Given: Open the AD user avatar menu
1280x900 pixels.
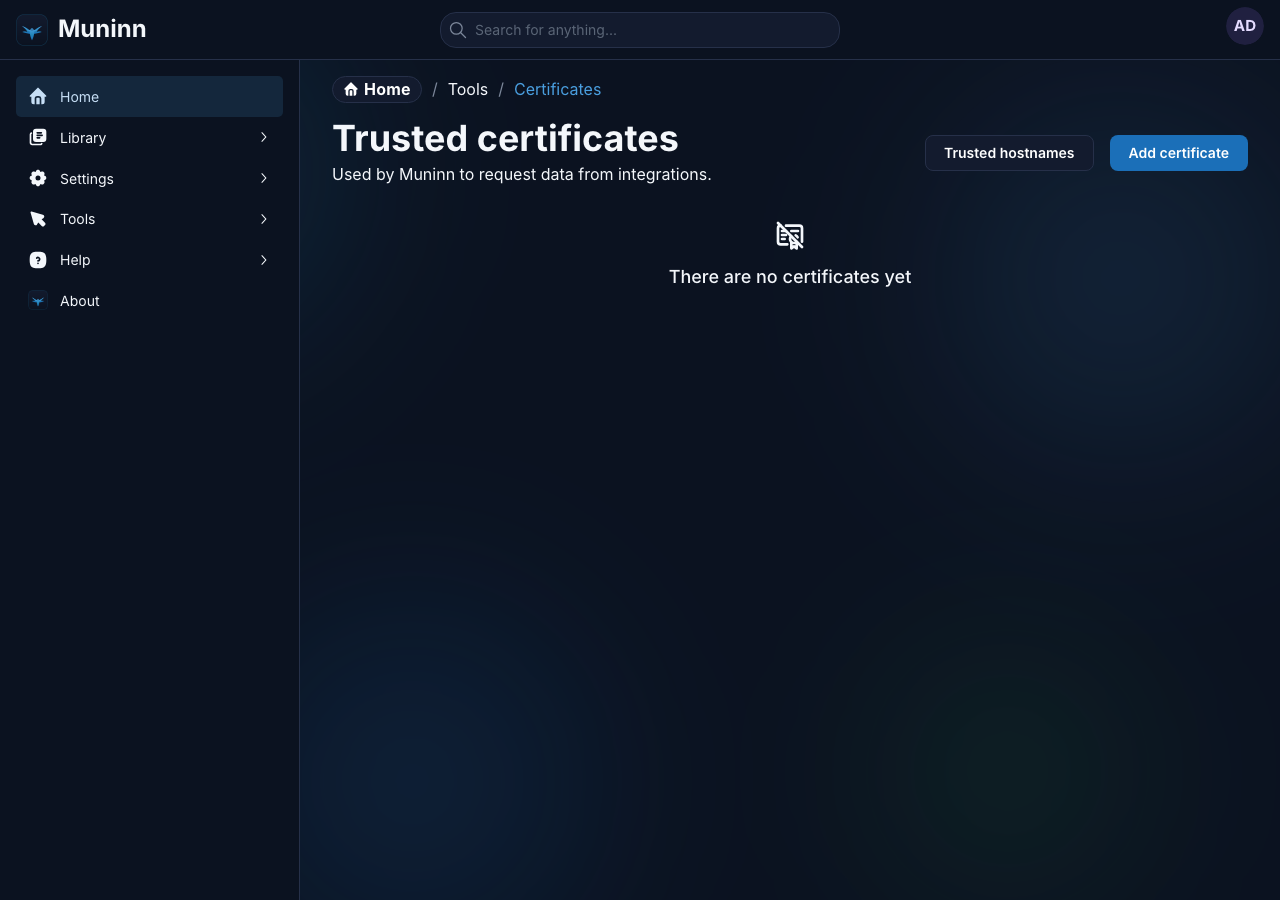Looking at the screenshot, I should pyautogui.click(x=1245, y=26).
